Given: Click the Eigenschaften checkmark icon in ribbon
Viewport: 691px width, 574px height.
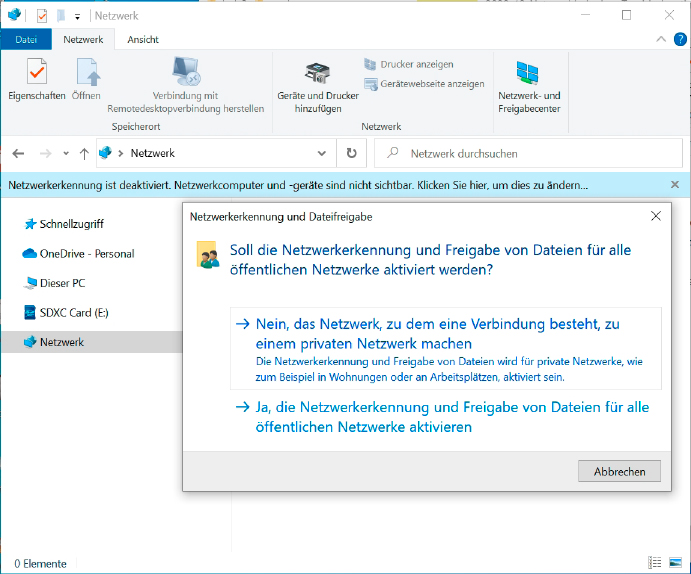Looking at the screenshot, I should pyautogui.click(x=37, y=72).
